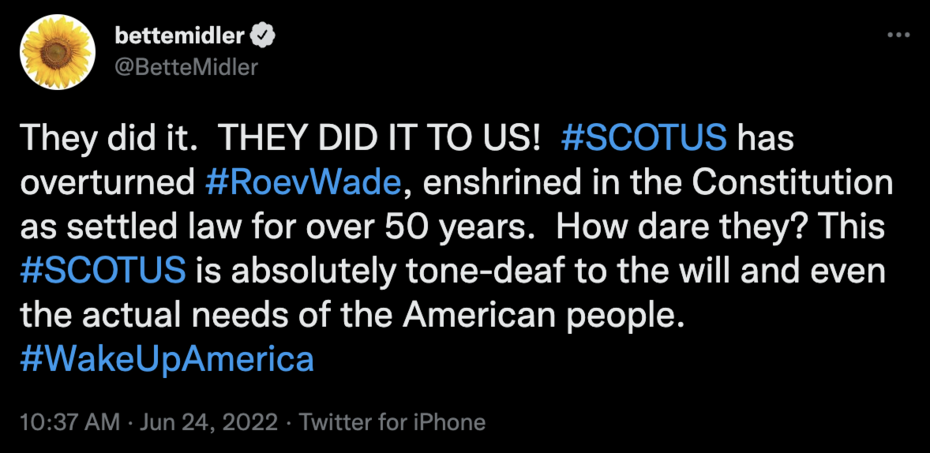Viewport: 930px width, 453px height.
Task: Open the Twitter for iPhone source link
Action: (x=393, y=422)
